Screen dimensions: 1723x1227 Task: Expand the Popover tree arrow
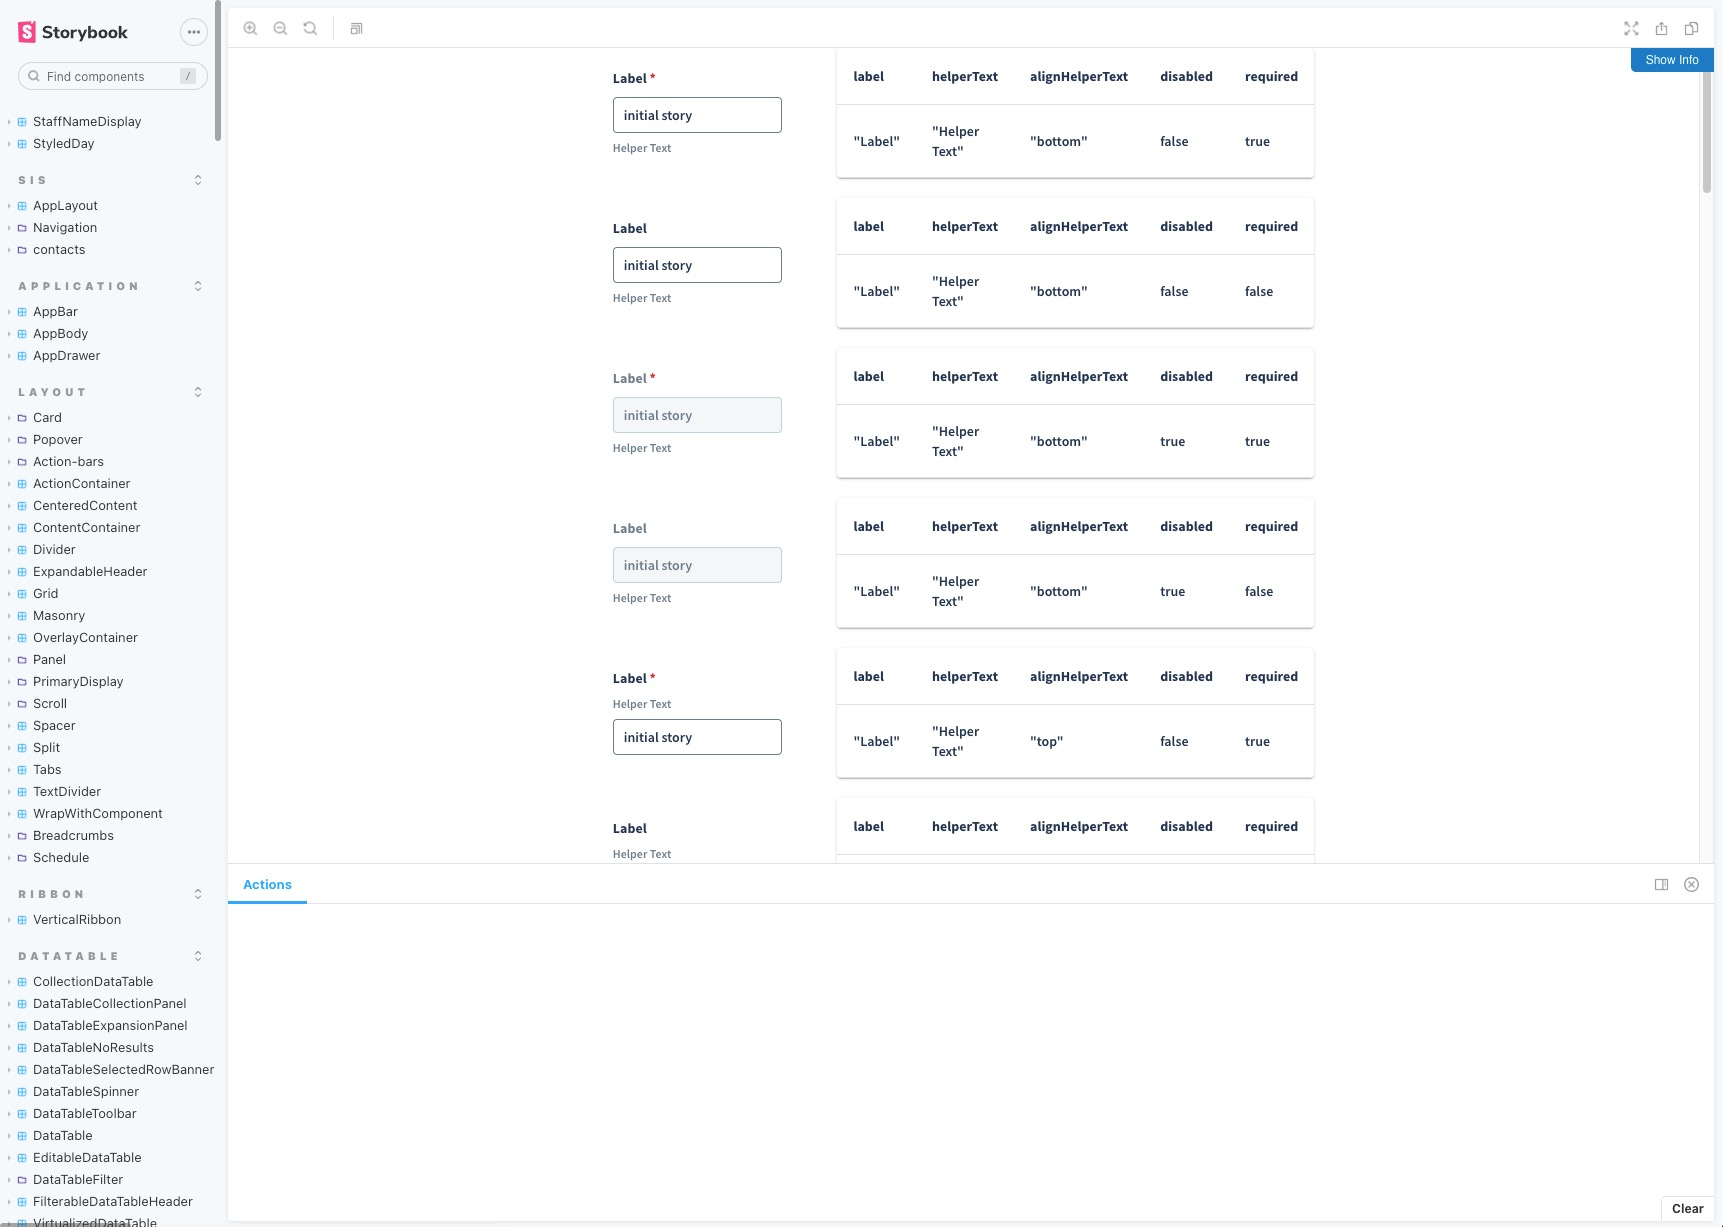(x=9, y=440)
